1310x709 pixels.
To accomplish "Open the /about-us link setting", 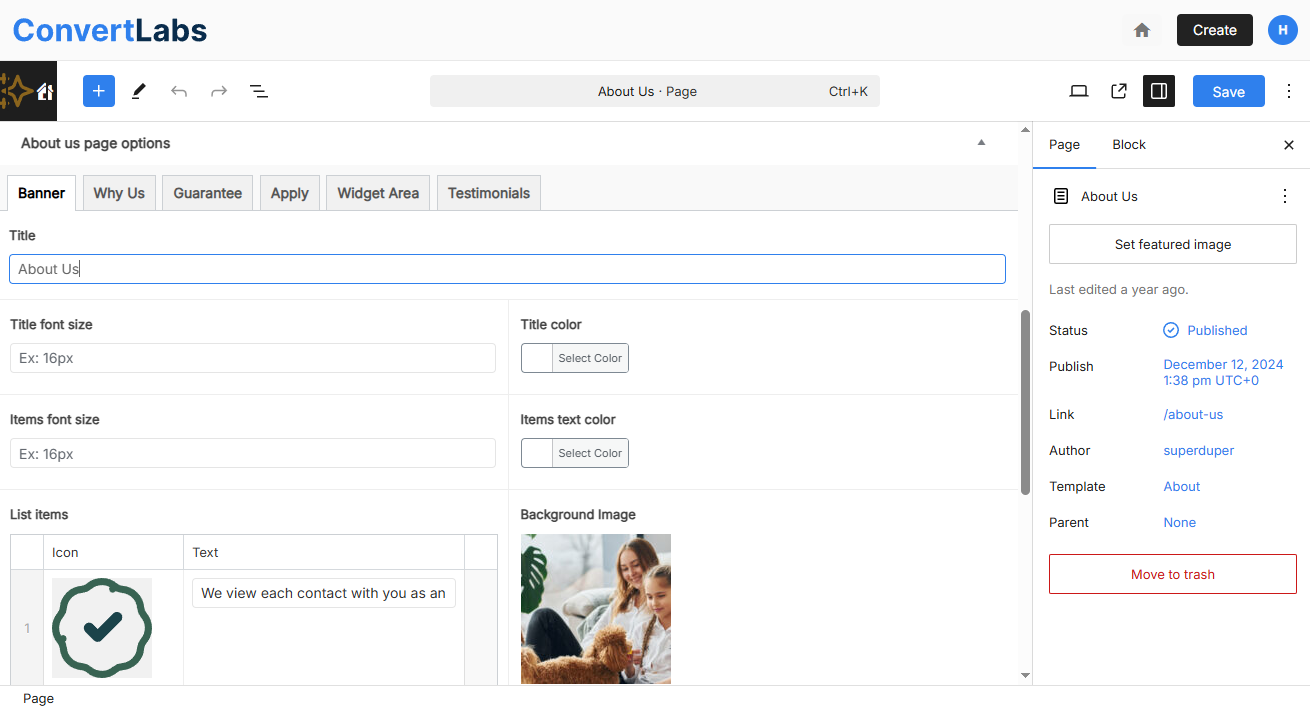I will coord(1193,414).
